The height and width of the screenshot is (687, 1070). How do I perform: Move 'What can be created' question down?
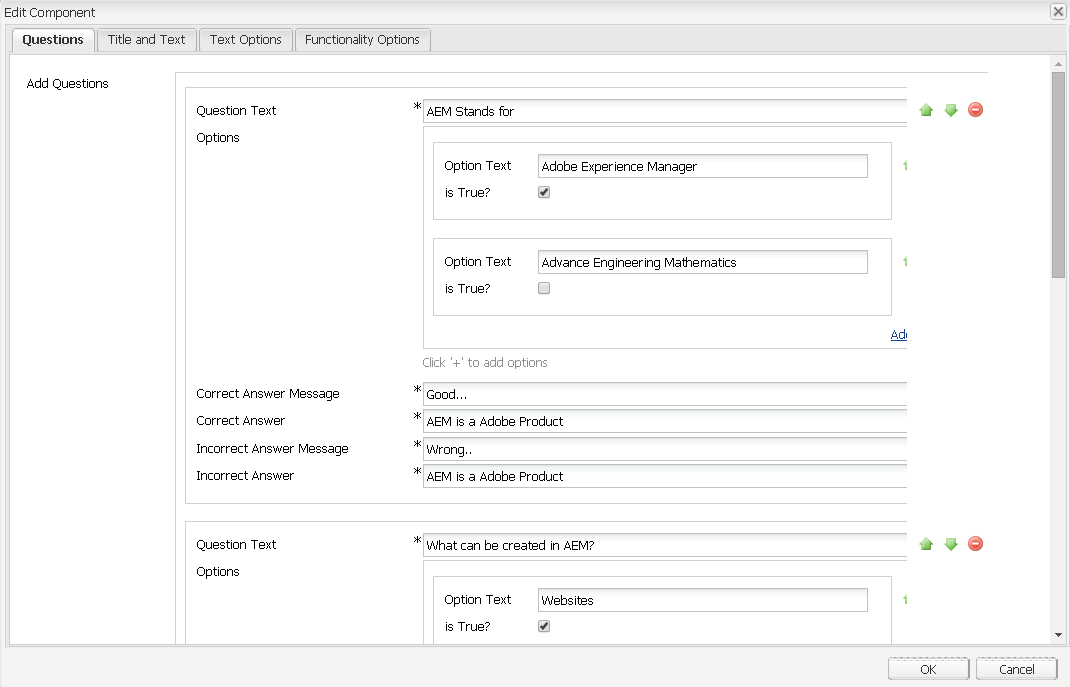coord(951,544)
